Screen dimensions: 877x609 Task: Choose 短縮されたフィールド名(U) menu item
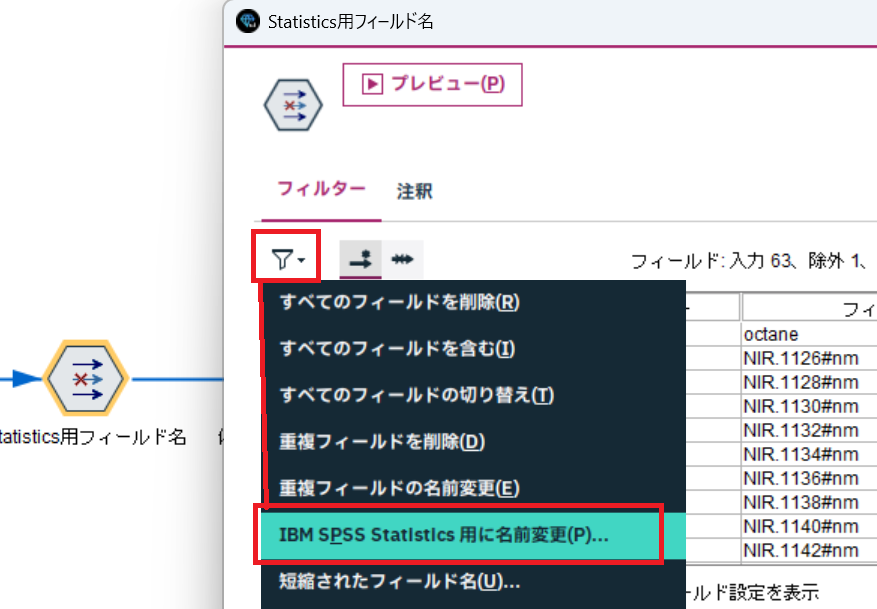pos(473,582)
